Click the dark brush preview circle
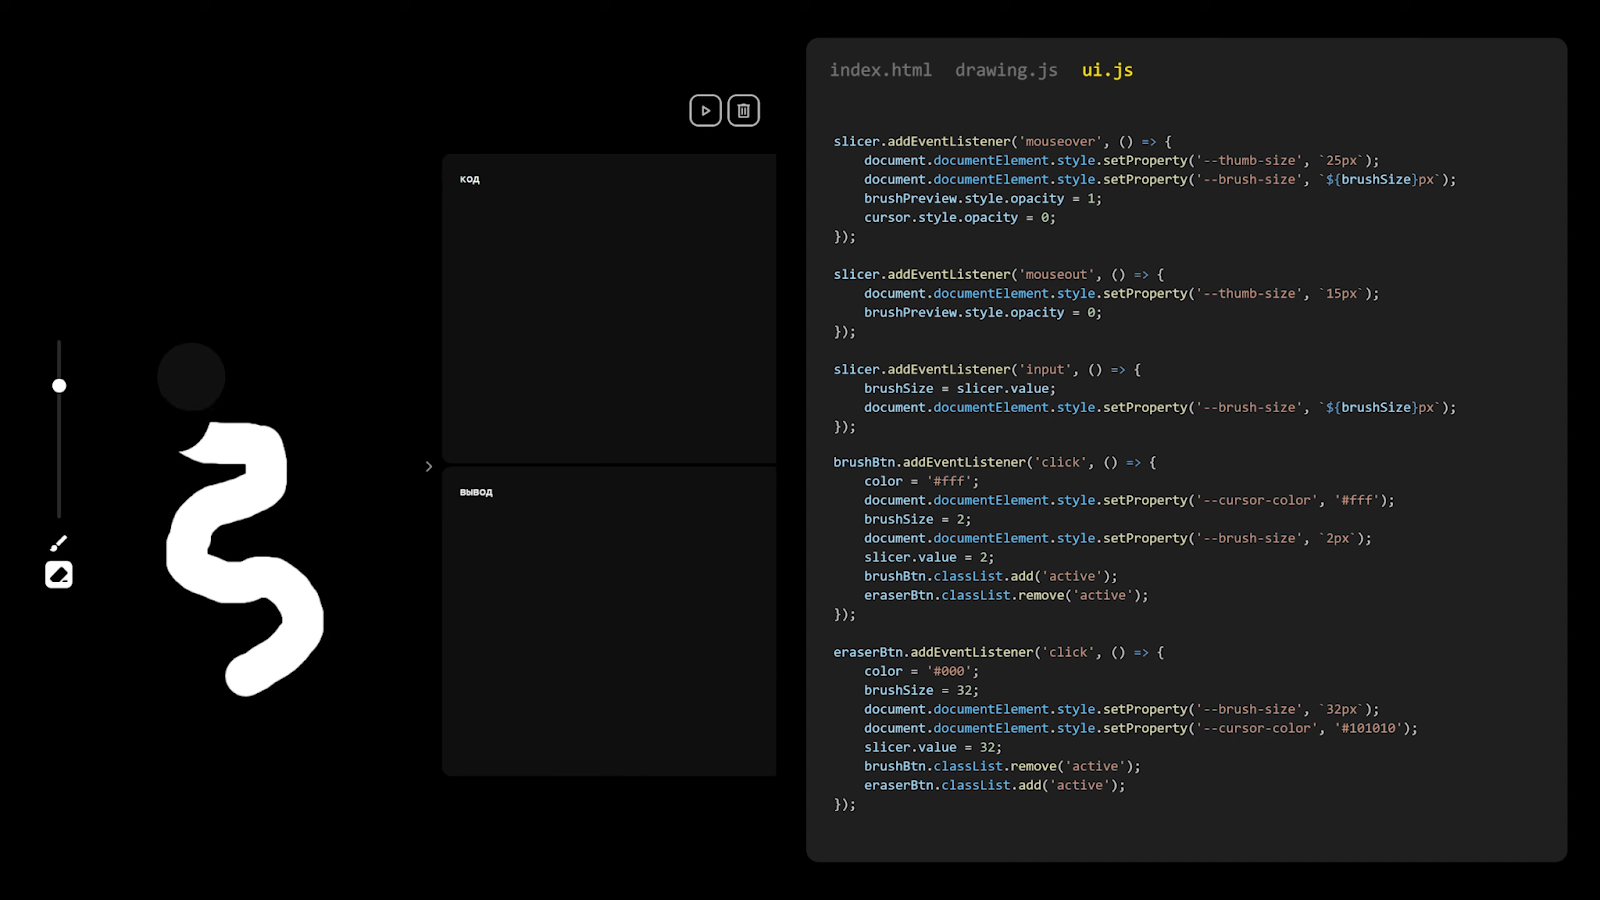This screenshot has height=900, width=1600. click(x=191, y=377)
